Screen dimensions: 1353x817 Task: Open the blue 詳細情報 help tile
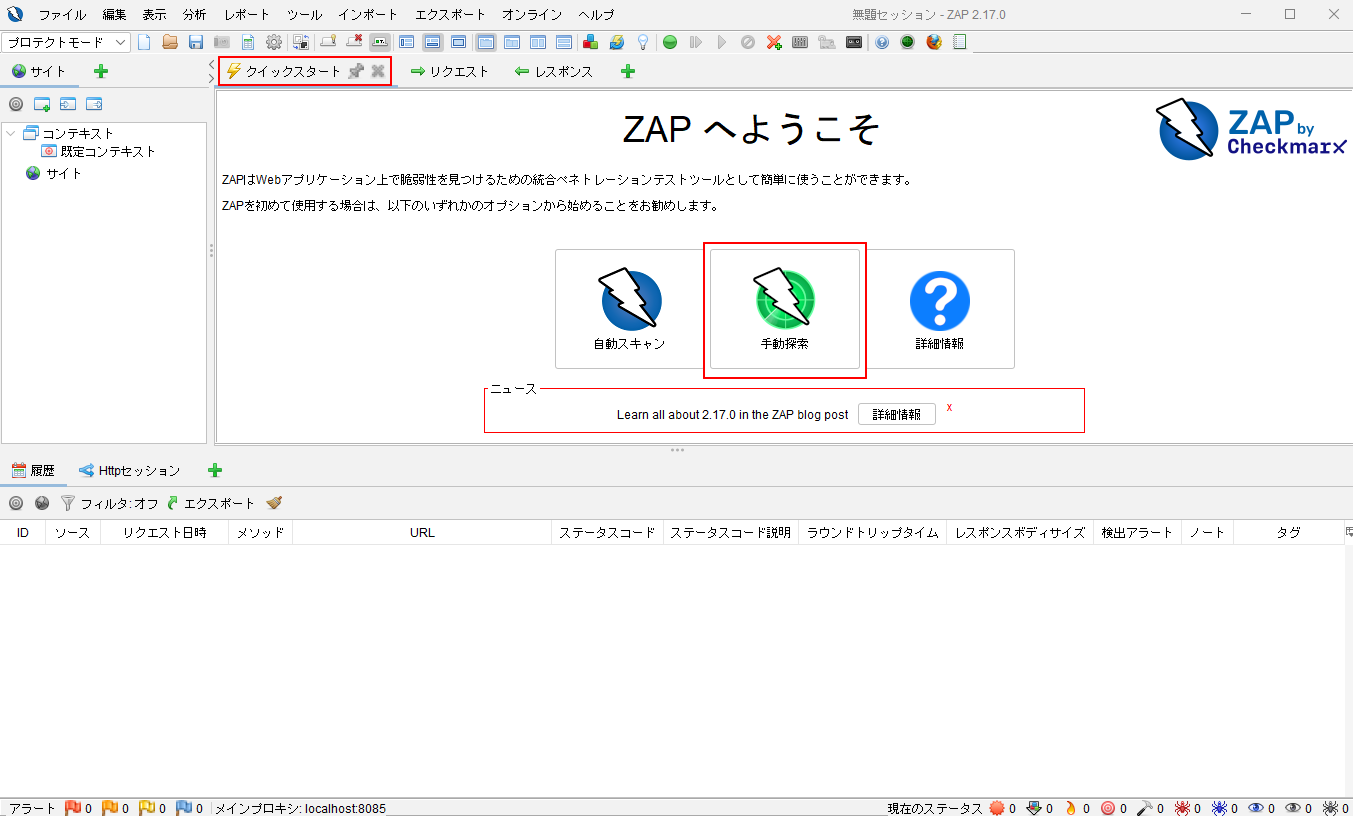[x=940, y=309]
